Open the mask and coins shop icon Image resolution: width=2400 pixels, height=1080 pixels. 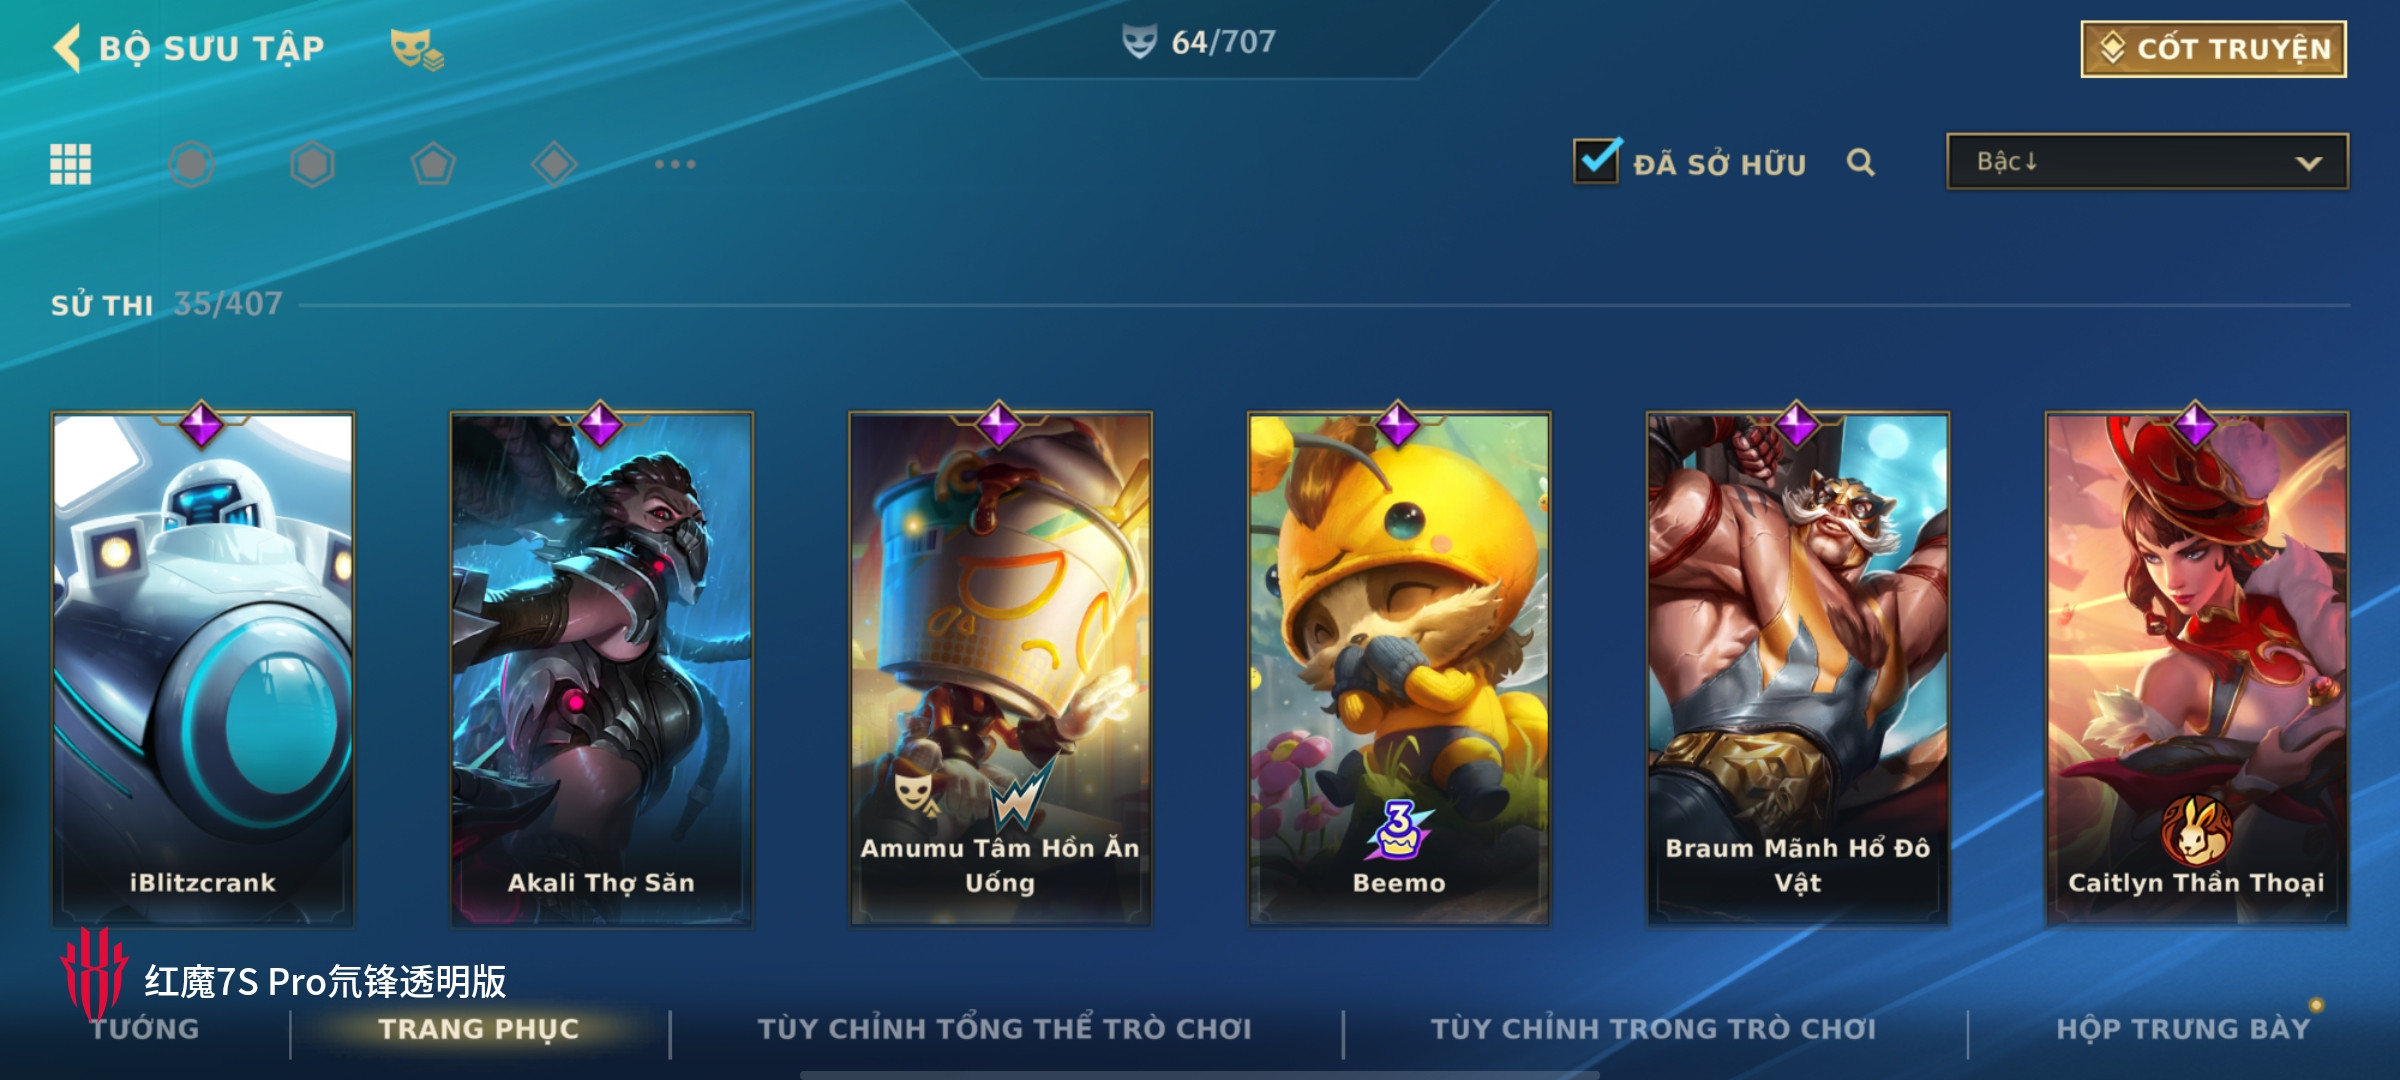pos(416,49)
